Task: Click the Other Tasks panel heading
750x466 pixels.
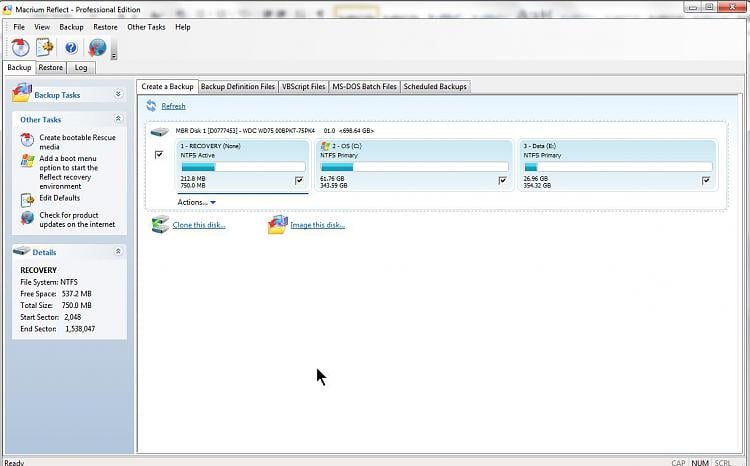Action: tap(41, 120)
